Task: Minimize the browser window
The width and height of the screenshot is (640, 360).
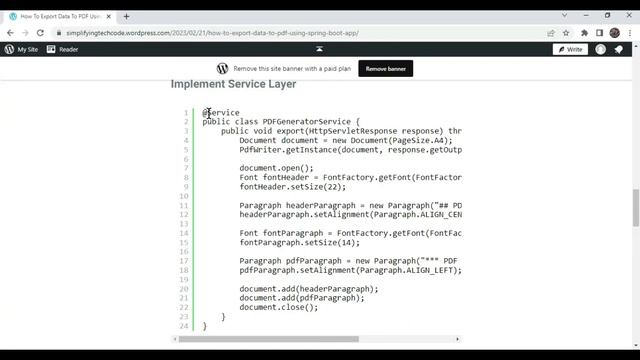Action: pos(586,16)
